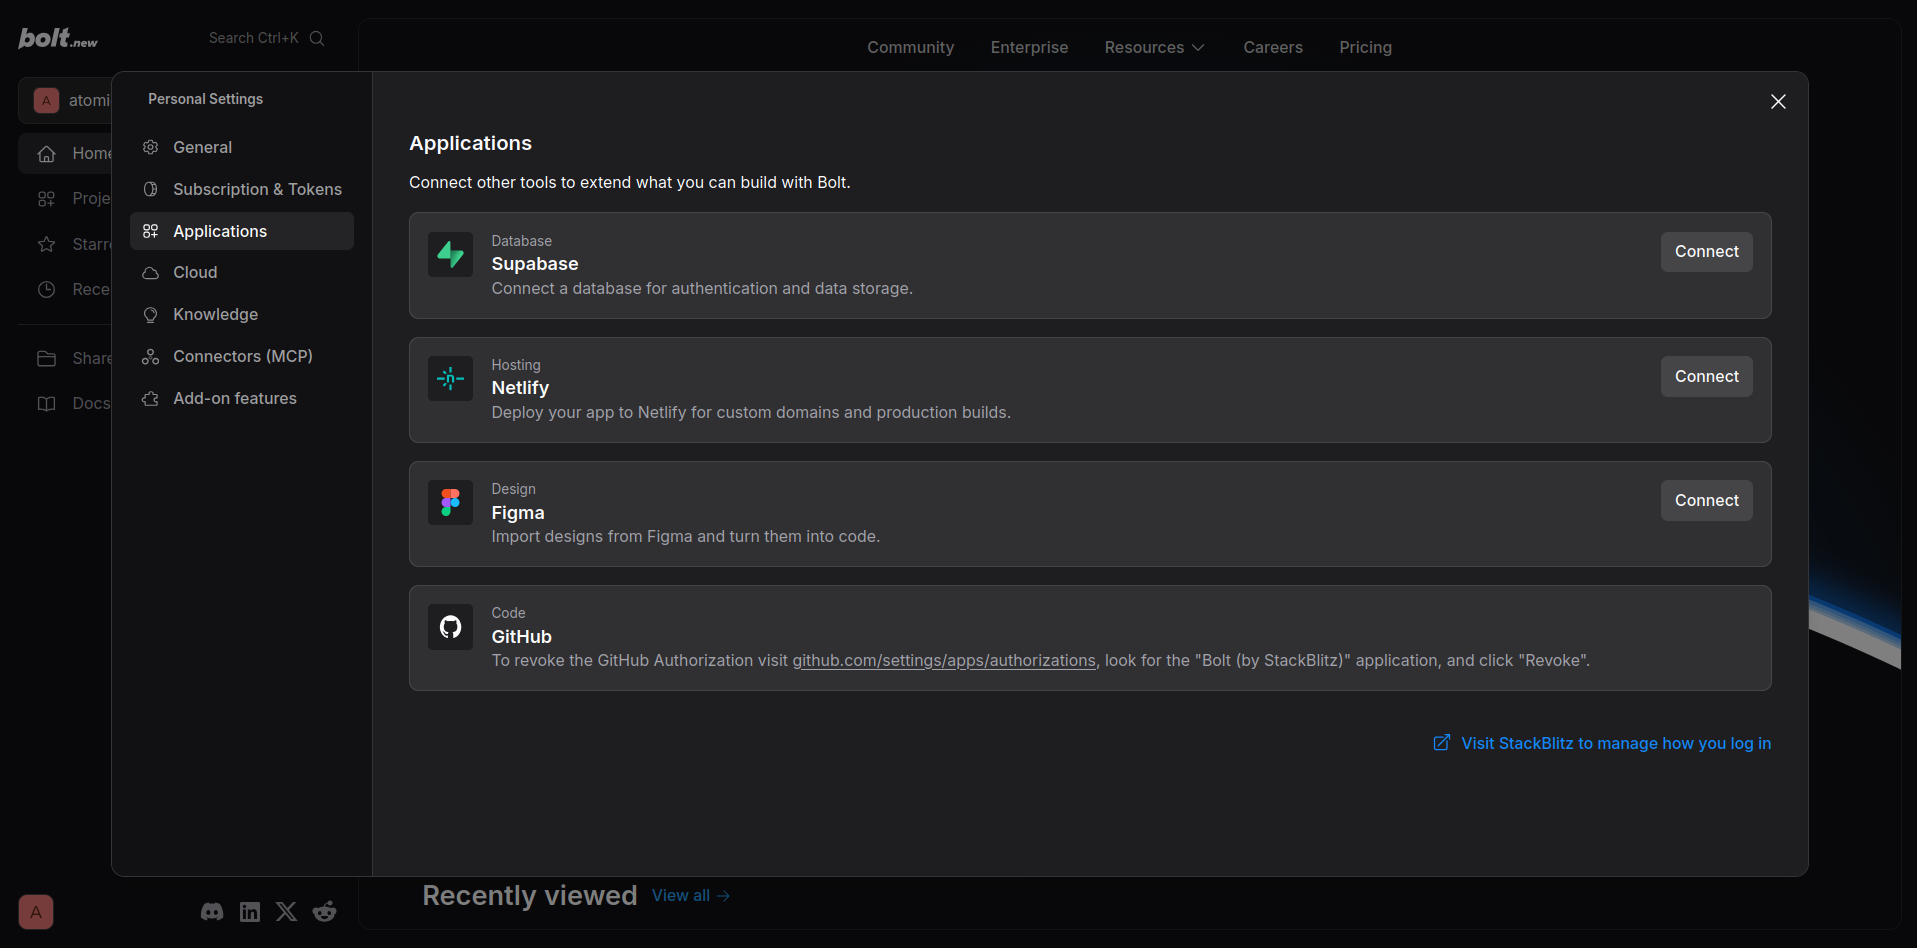This screenshot has height=948, width=1917.
Task: Click the GitHub logo icon
Action: coord(450,627)
